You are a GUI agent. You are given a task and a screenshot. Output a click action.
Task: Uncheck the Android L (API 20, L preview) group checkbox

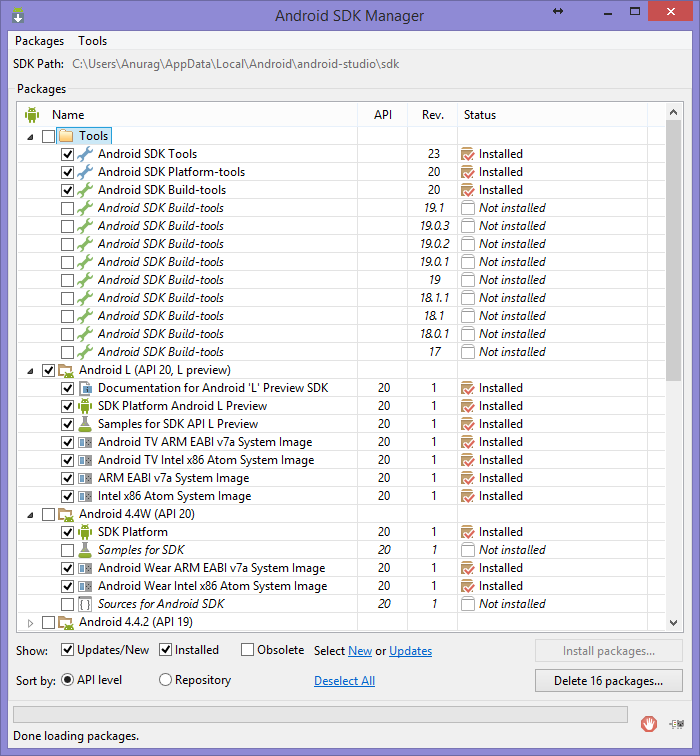[48, 370]
